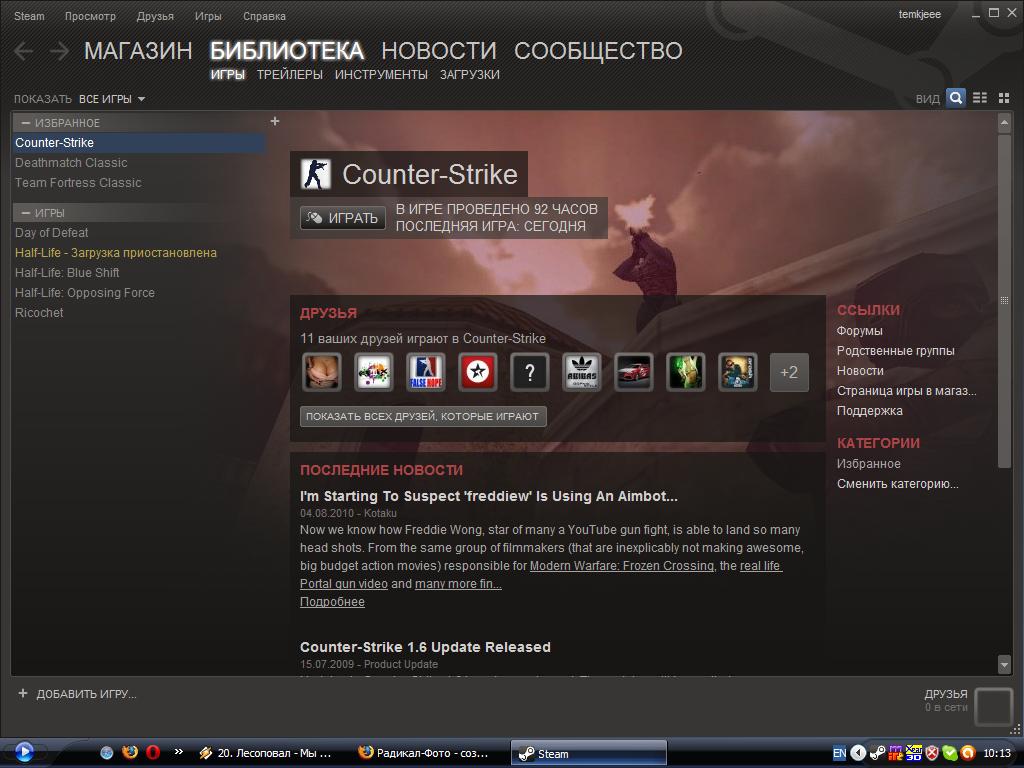Select Day of Defeat in the list
This screenshot has height=768, width=1024.
pyautogui.click(x=52, y=232)
